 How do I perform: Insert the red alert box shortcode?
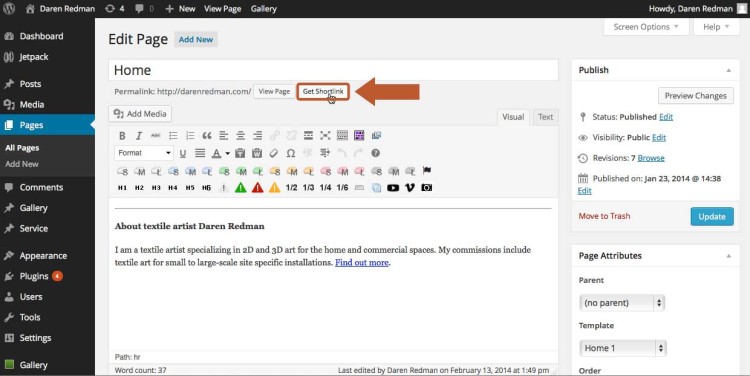[x=257, y=188]
